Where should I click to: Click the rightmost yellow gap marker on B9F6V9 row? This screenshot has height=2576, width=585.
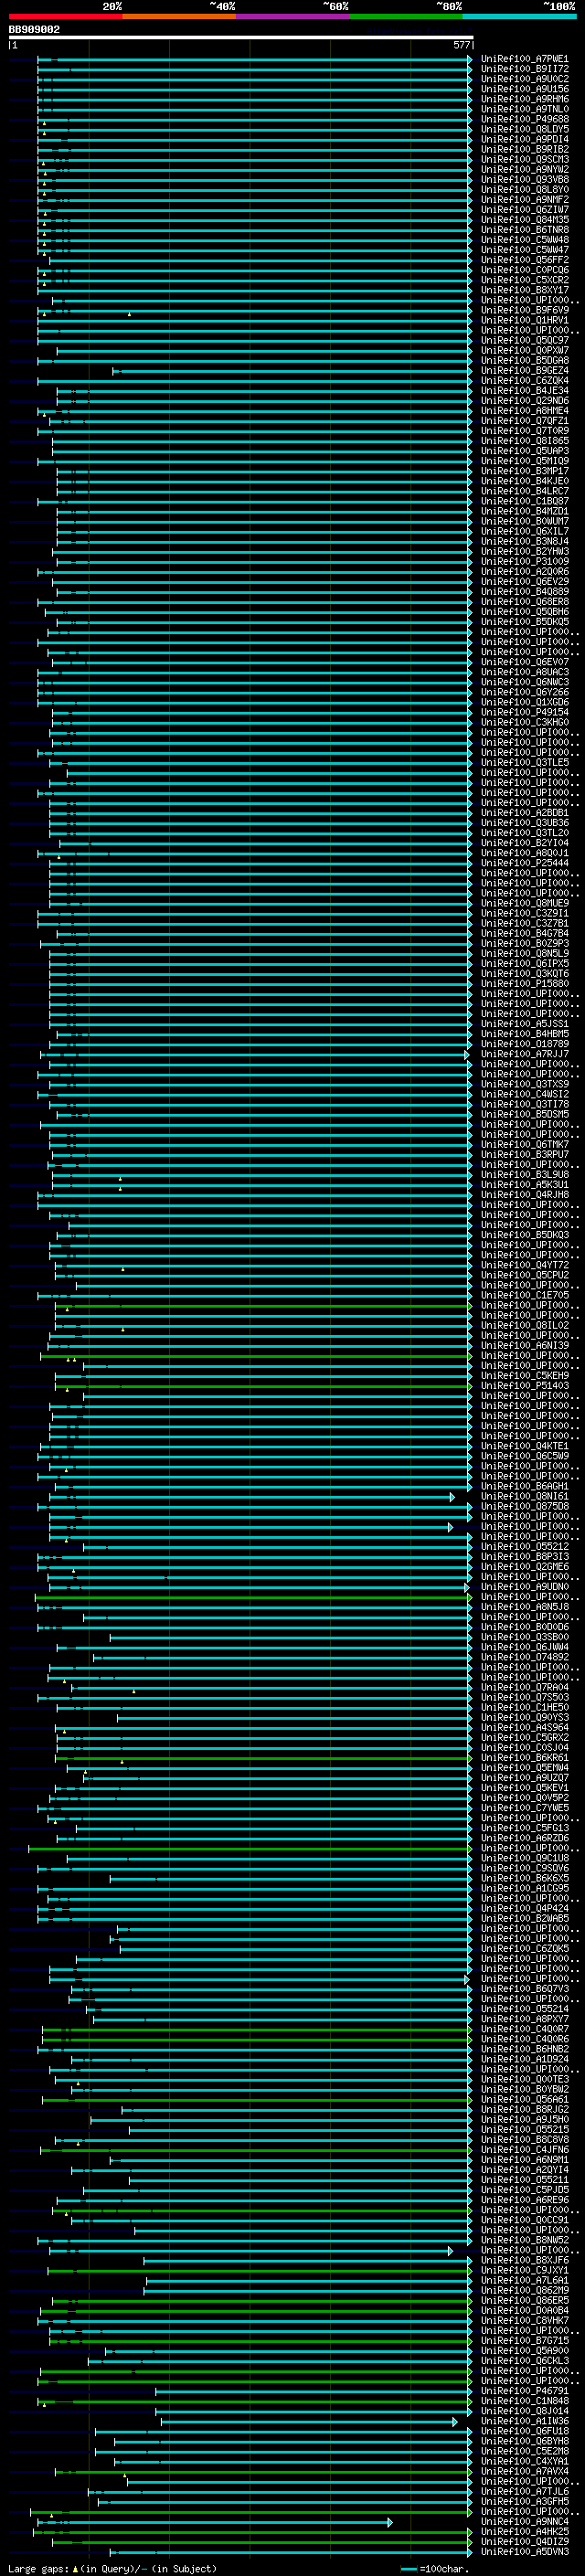coord(129,314)
